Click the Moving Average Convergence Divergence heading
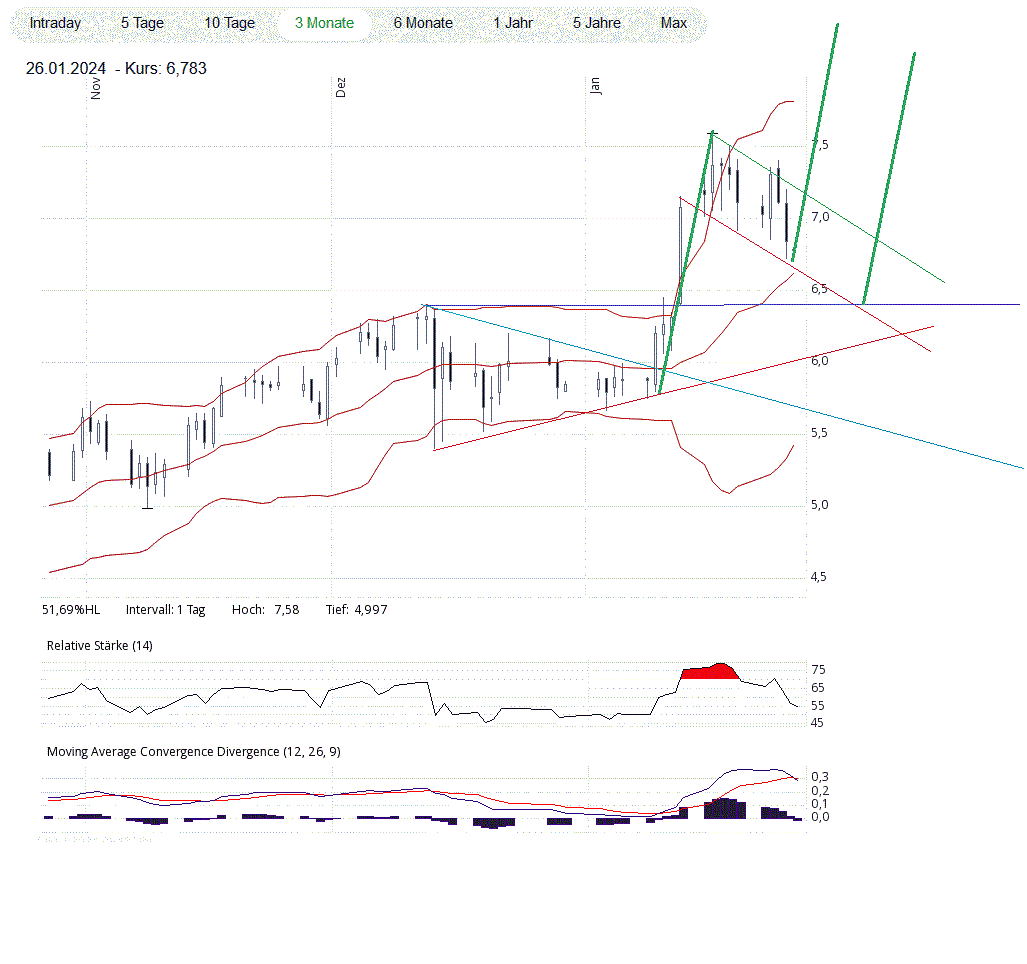Viewport: 1027px width, 964px height. click(x=194, y=752)
